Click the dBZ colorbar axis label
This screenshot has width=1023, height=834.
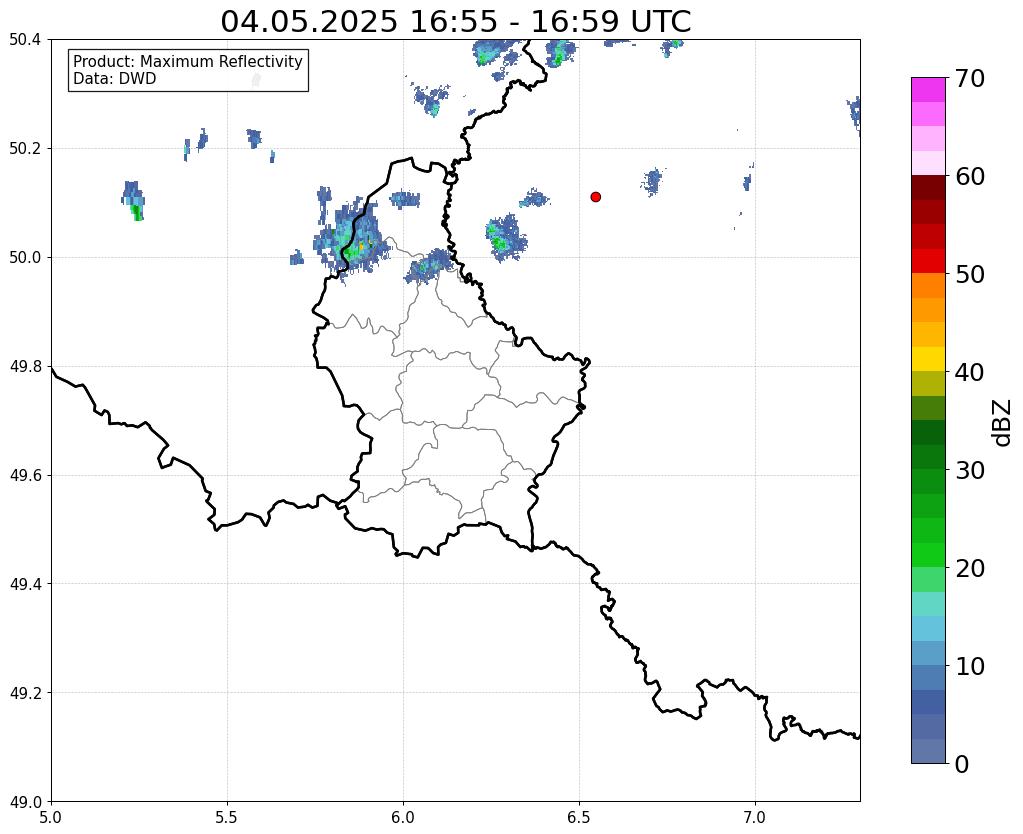(1003, 423)
